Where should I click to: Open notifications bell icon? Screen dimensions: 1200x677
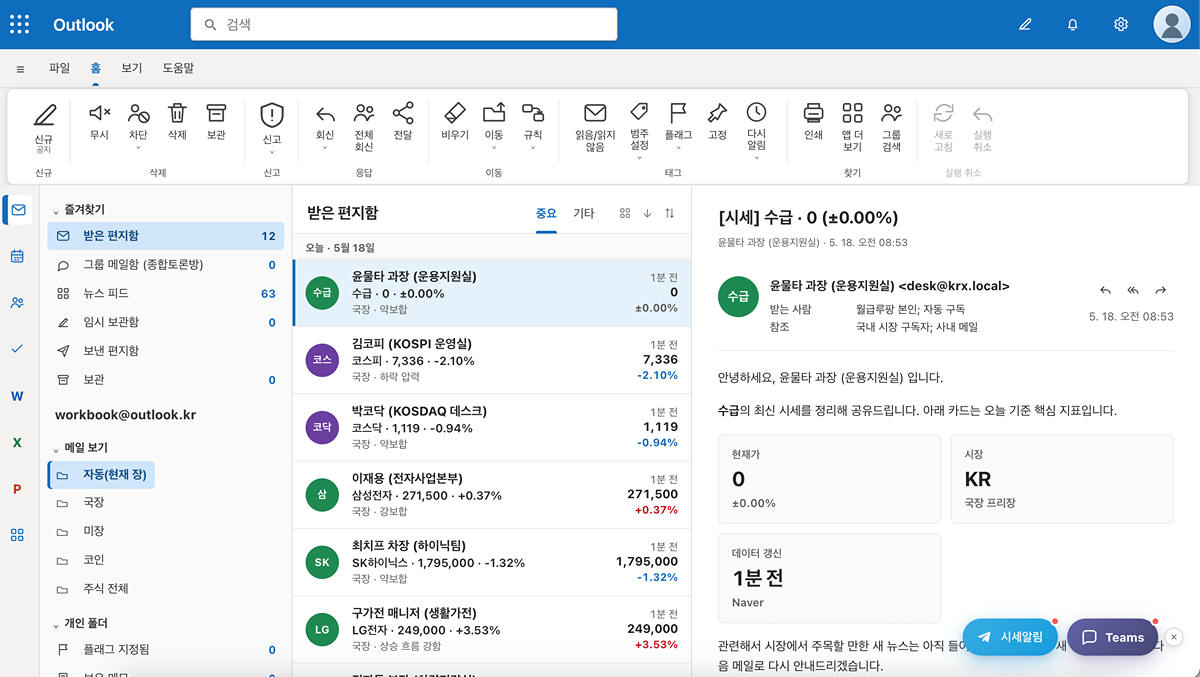point(1073,24)
